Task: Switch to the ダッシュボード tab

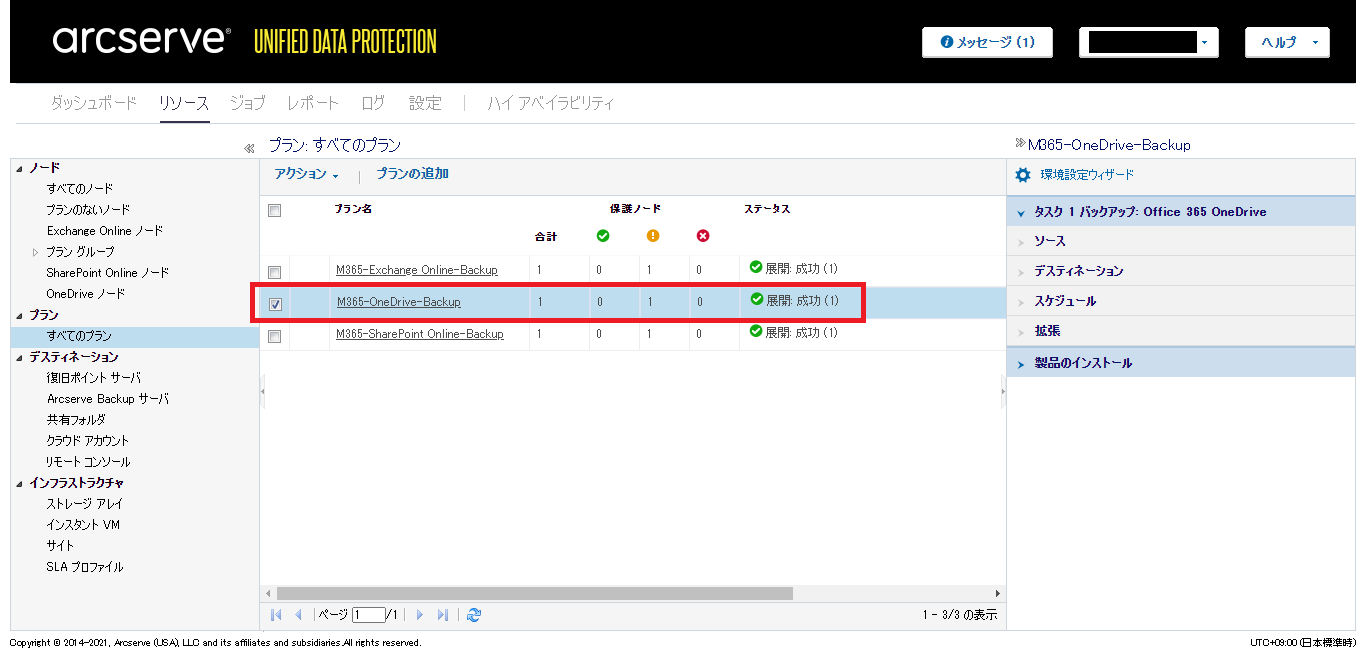Action: click(x=94, y=103)
